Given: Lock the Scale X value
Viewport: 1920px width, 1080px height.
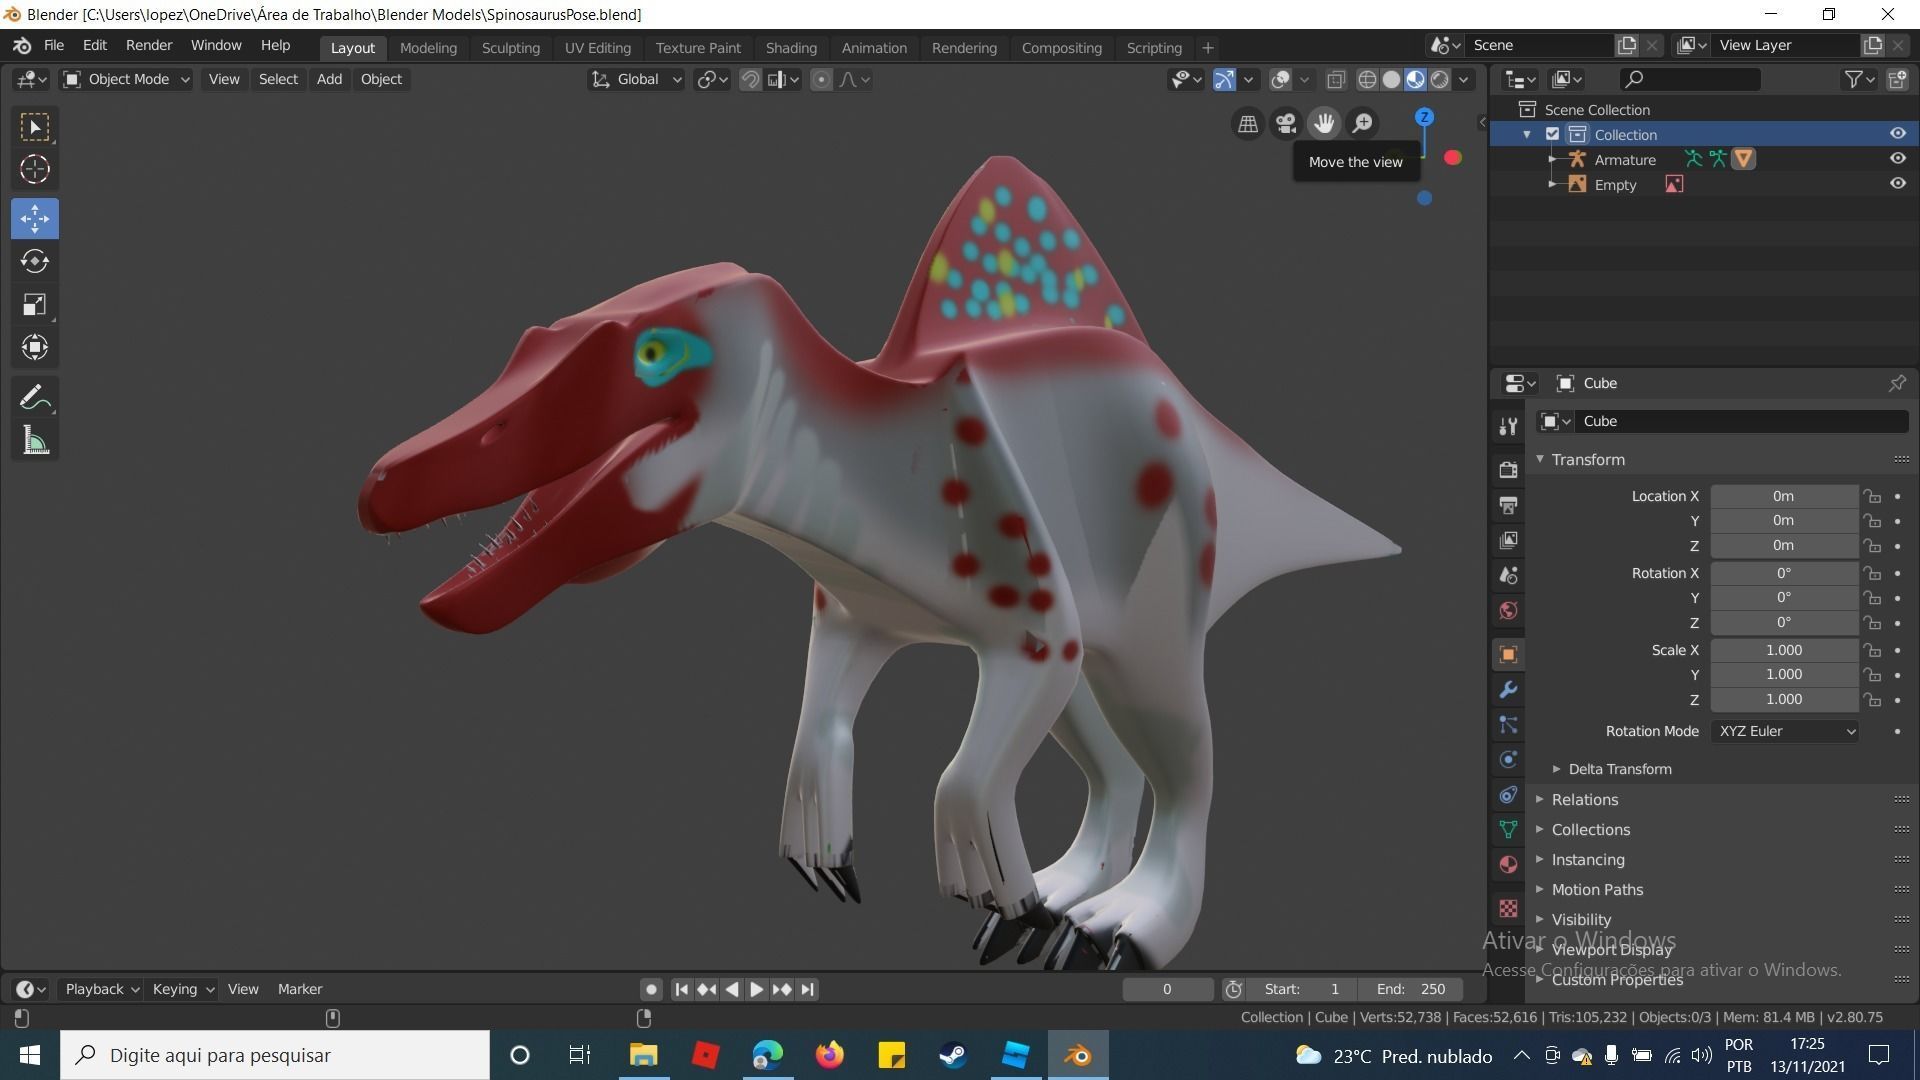Looking at the screenshot, I should (1872, 650).
